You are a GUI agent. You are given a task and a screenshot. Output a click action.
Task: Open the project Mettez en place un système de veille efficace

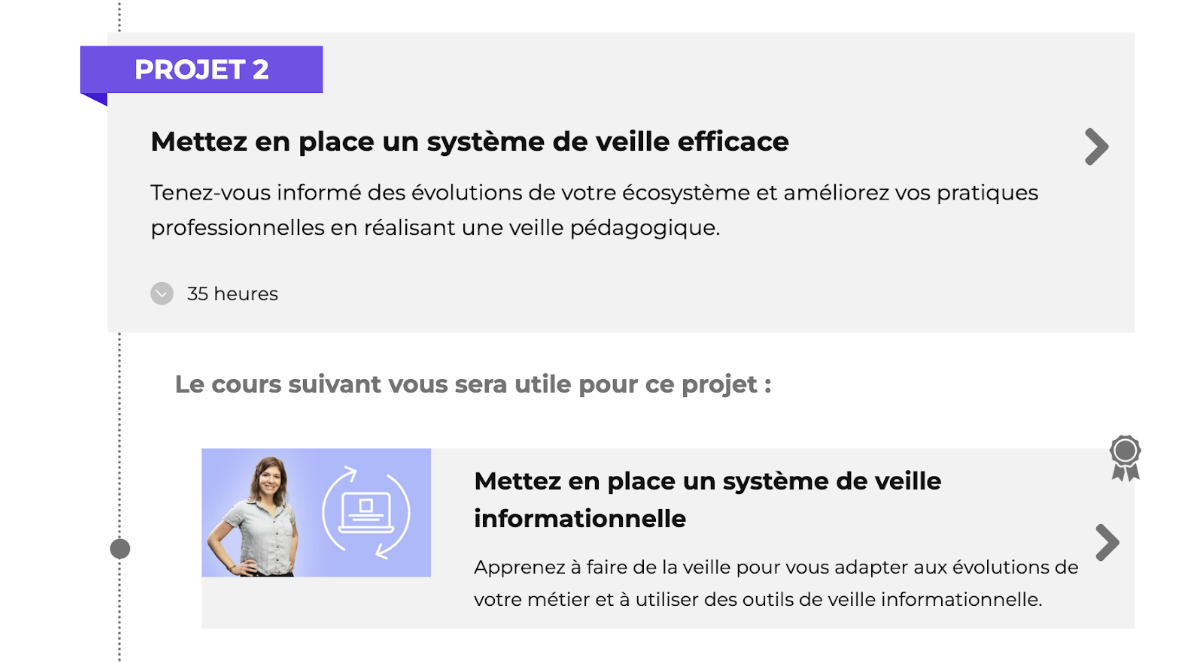[469, 141]
